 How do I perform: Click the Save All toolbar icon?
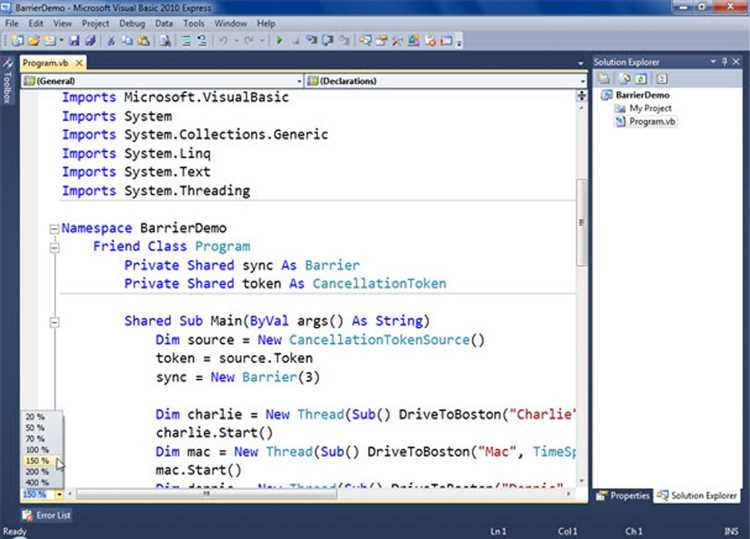coord(90,41)
